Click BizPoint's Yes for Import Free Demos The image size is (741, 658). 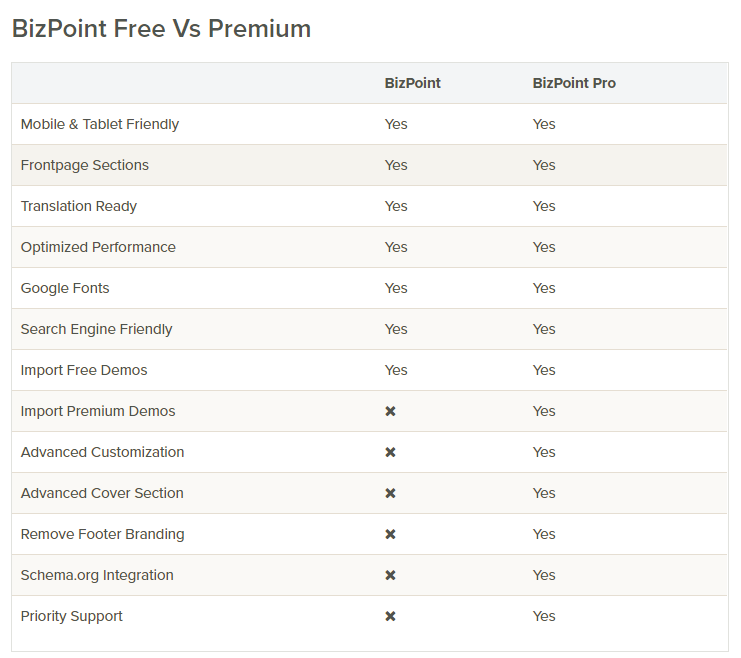coord(396,370)
